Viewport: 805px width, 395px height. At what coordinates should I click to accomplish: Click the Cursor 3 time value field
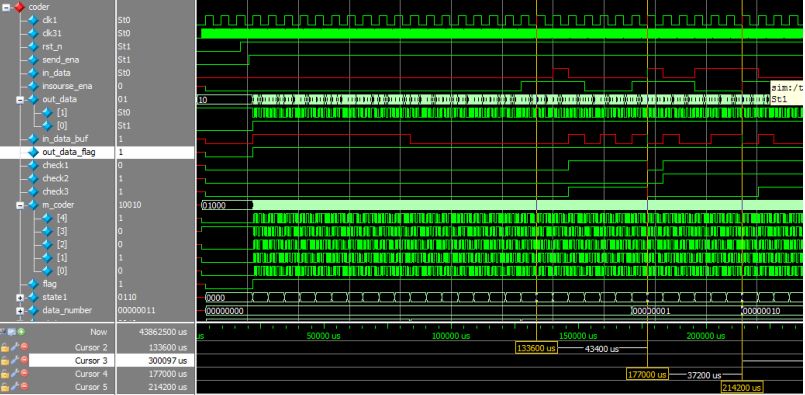[155, 361]
